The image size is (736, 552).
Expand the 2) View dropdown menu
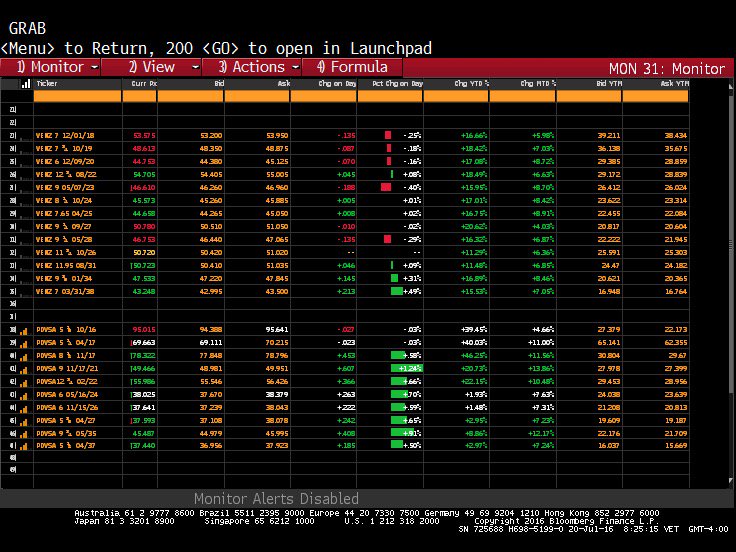pos(152,67)
